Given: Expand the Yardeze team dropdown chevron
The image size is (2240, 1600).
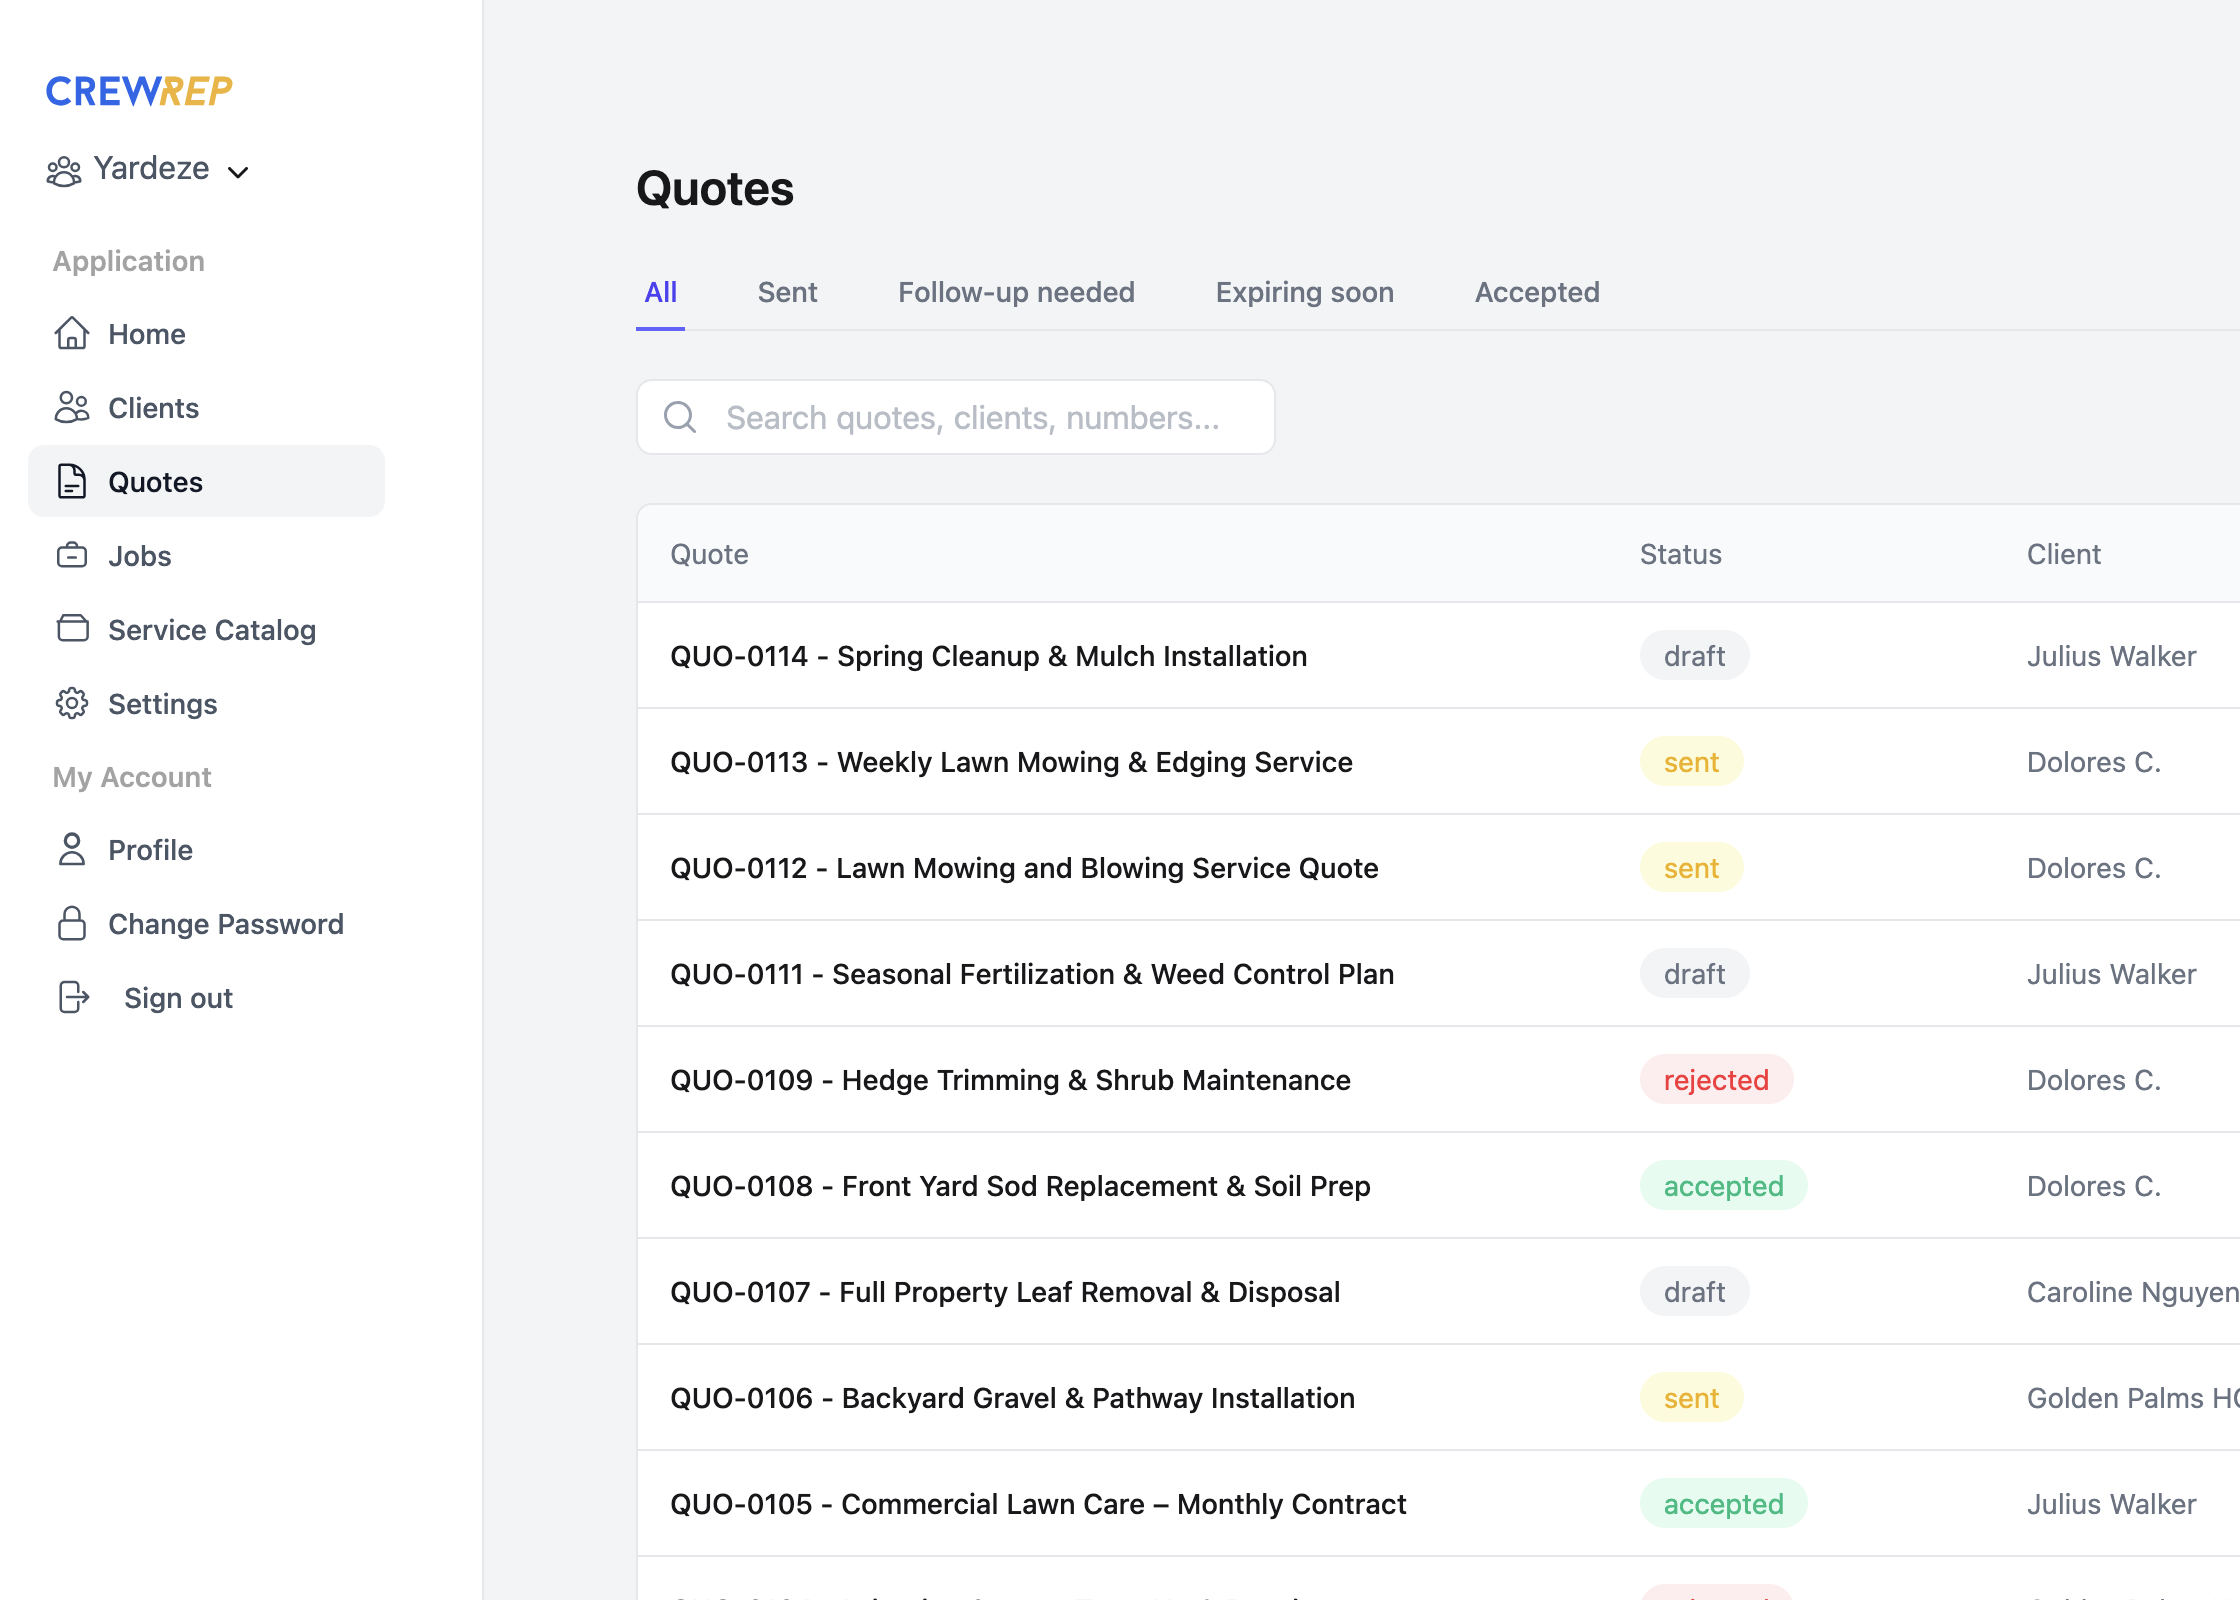Looking at the screenshot, I should pyautogui.click(x=238, y=172).
